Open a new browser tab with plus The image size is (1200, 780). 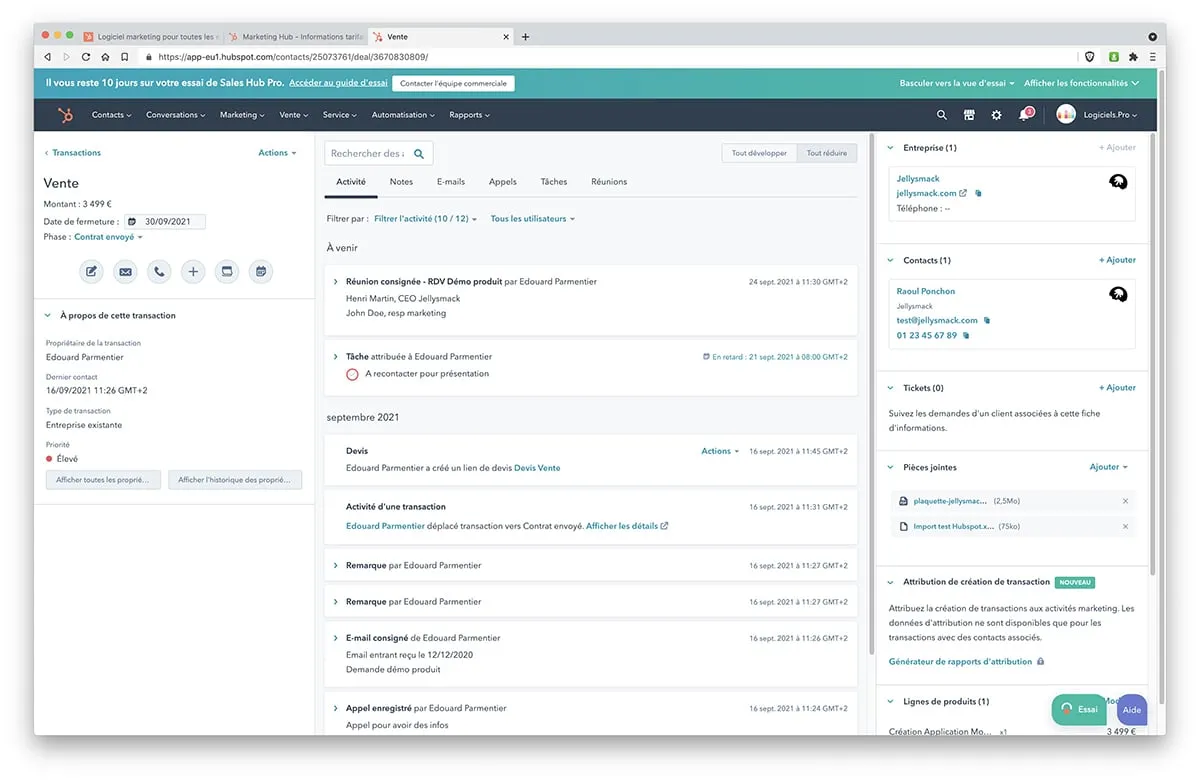(526, 37)
